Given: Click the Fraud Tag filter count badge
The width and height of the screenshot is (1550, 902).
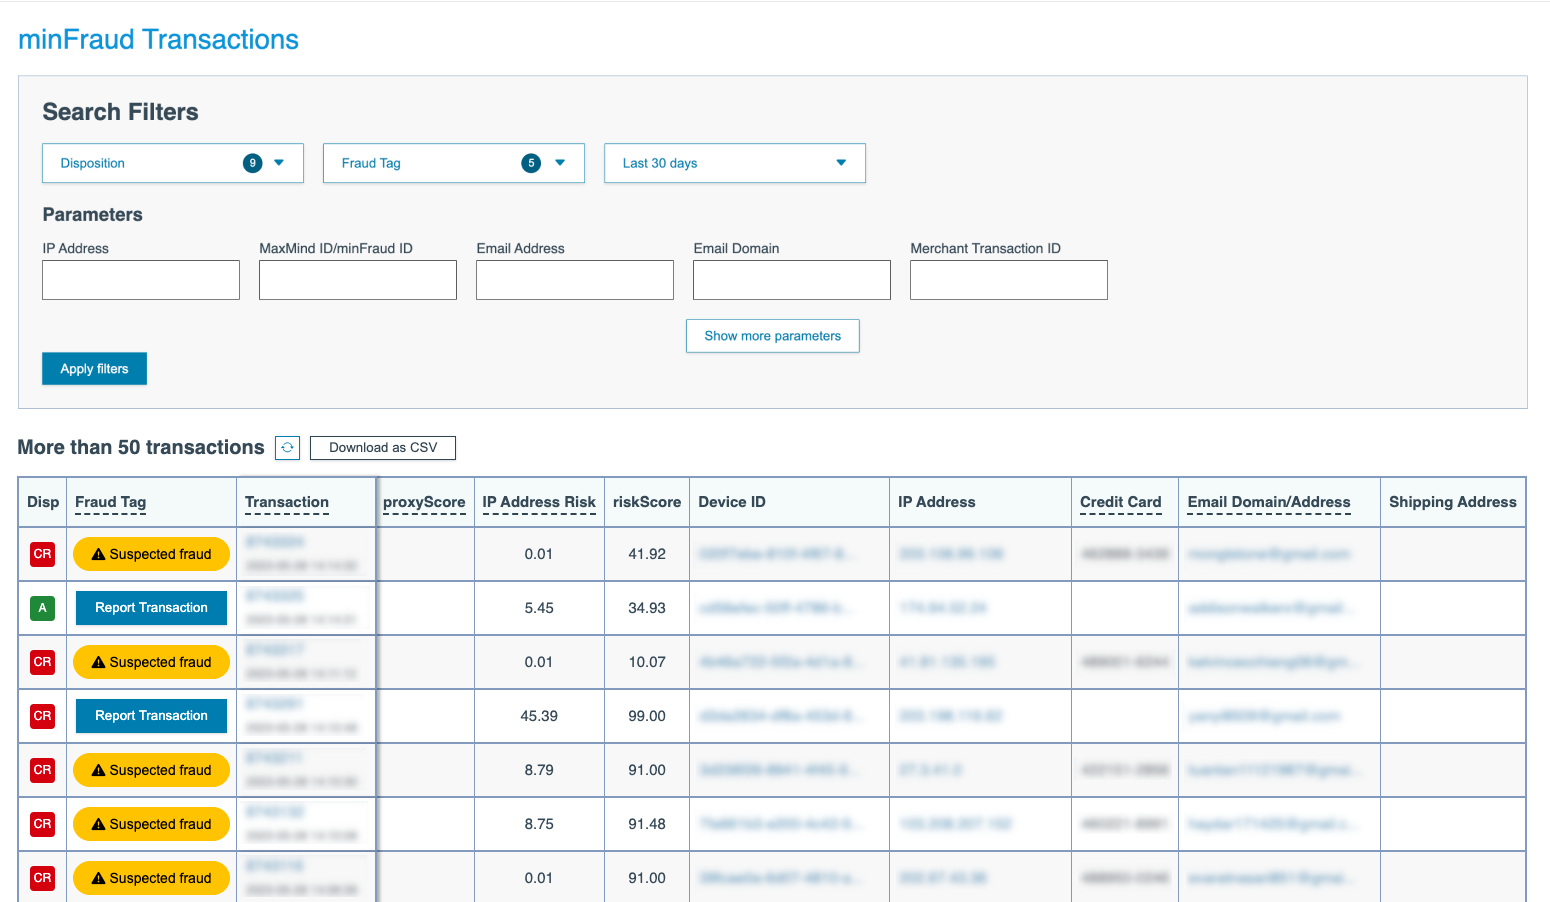Looking at the screenshot, I should (531, 163).
